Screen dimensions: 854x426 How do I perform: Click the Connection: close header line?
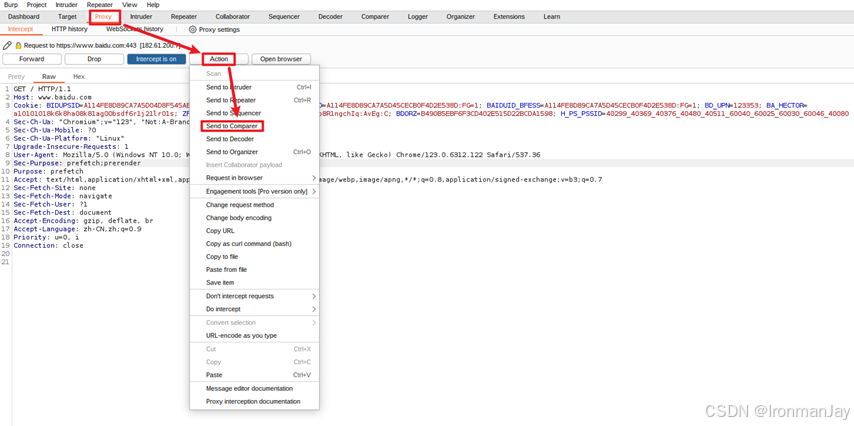click(48, 246)
